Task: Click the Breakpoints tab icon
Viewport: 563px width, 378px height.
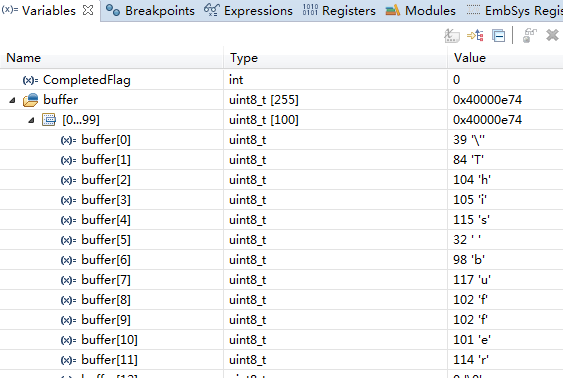Action: (x=113, y=10)
